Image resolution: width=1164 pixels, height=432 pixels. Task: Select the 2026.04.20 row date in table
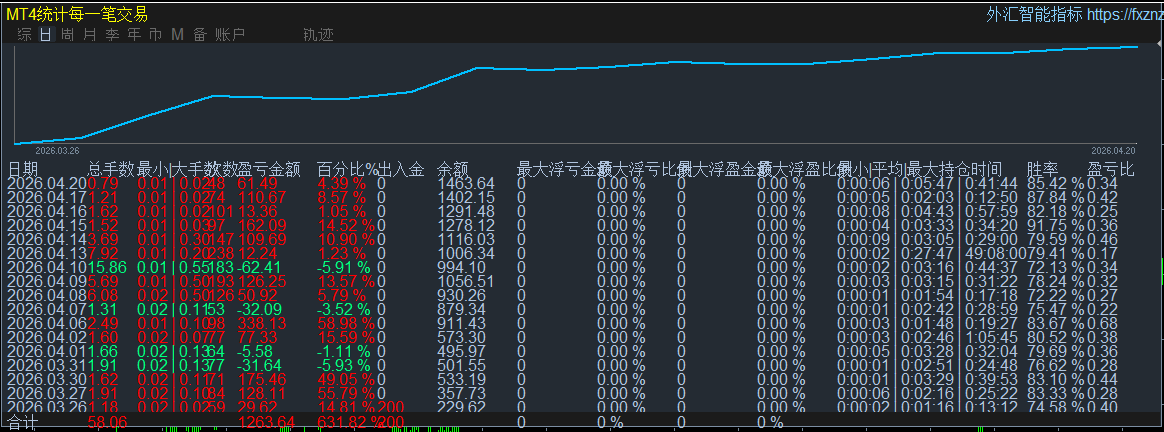click(x=47, y=183)
